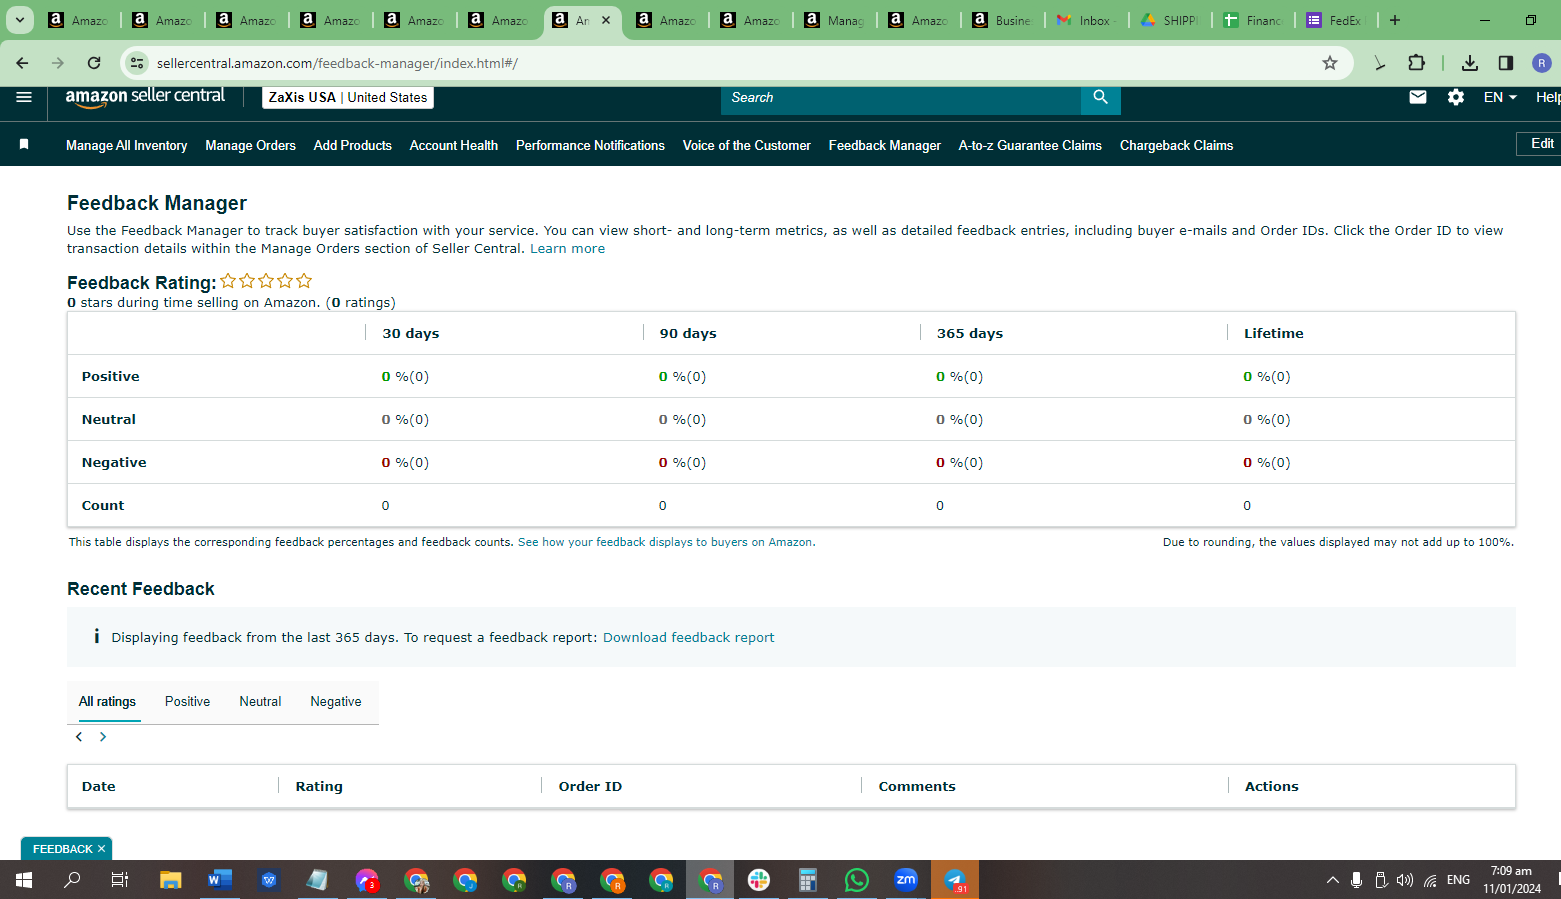1561x899 pixels.
Task: Click the 'Order ID' column header
Action: click(590, 787)
